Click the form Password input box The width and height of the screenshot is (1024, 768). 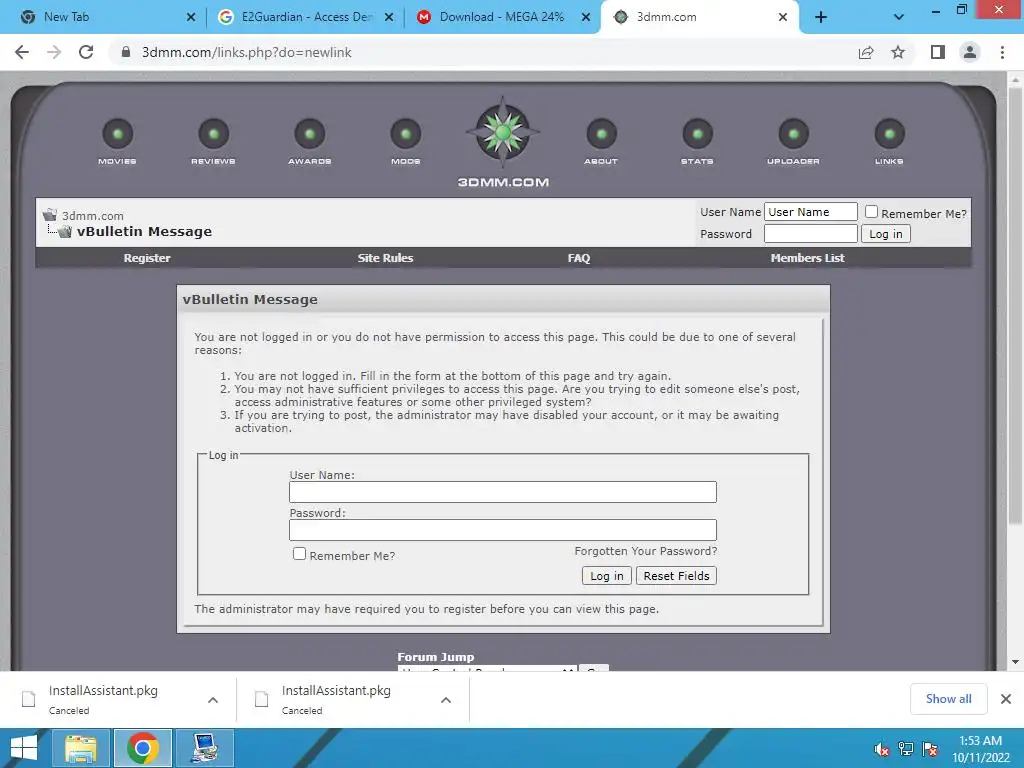tap(503, 530)
